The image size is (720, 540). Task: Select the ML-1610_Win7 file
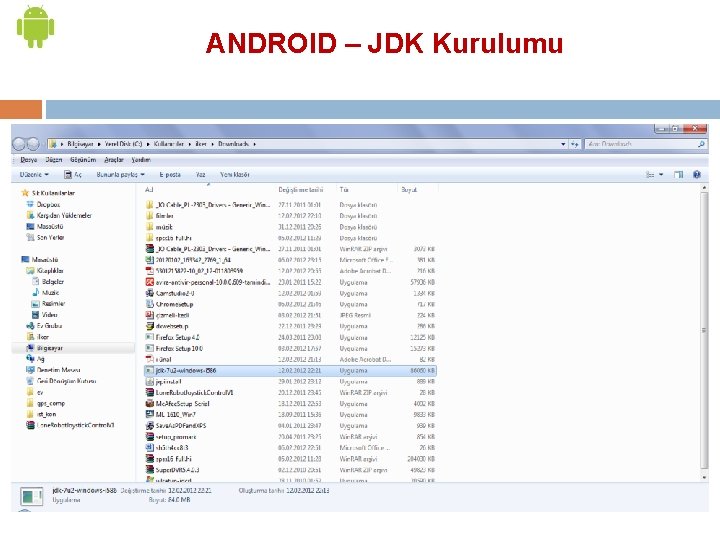[x=290, y=415]
